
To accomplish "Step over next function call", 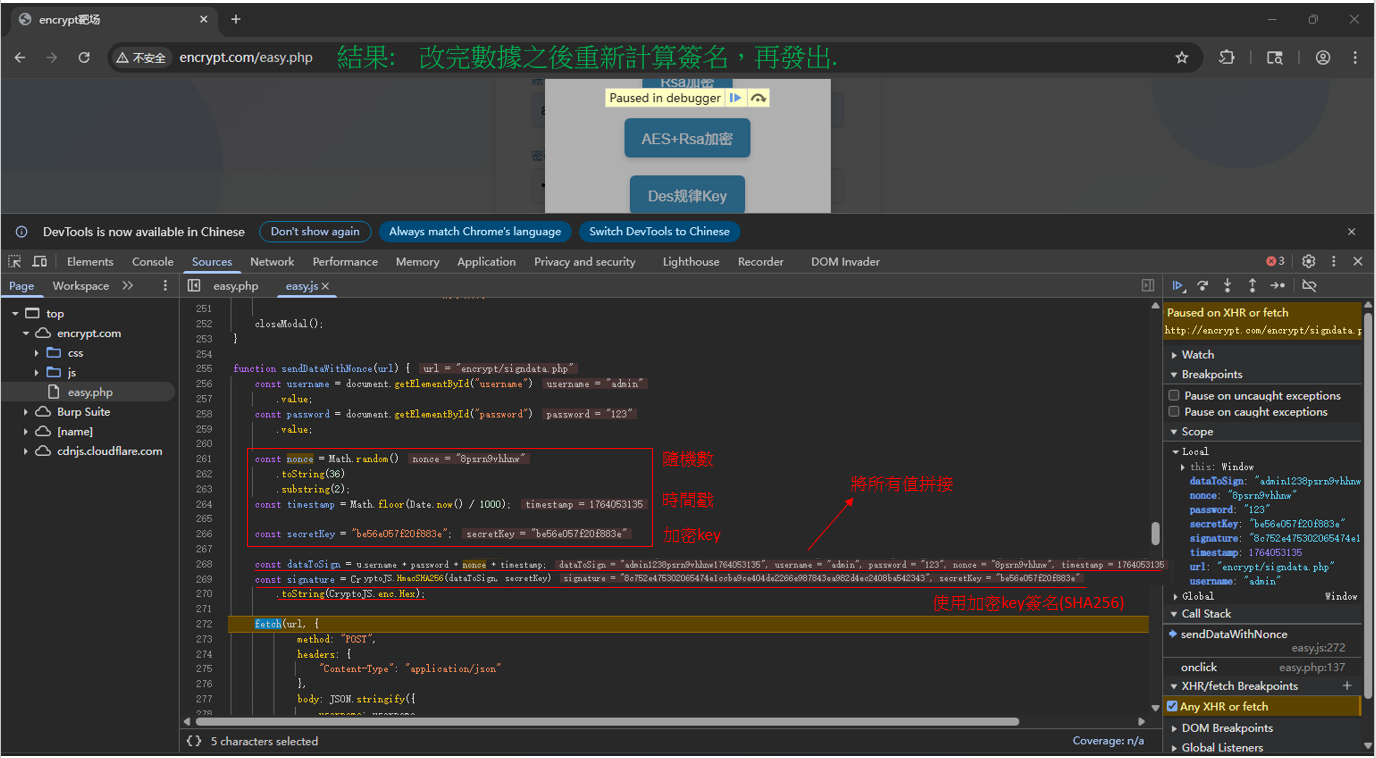I will tap(1203, 285).
